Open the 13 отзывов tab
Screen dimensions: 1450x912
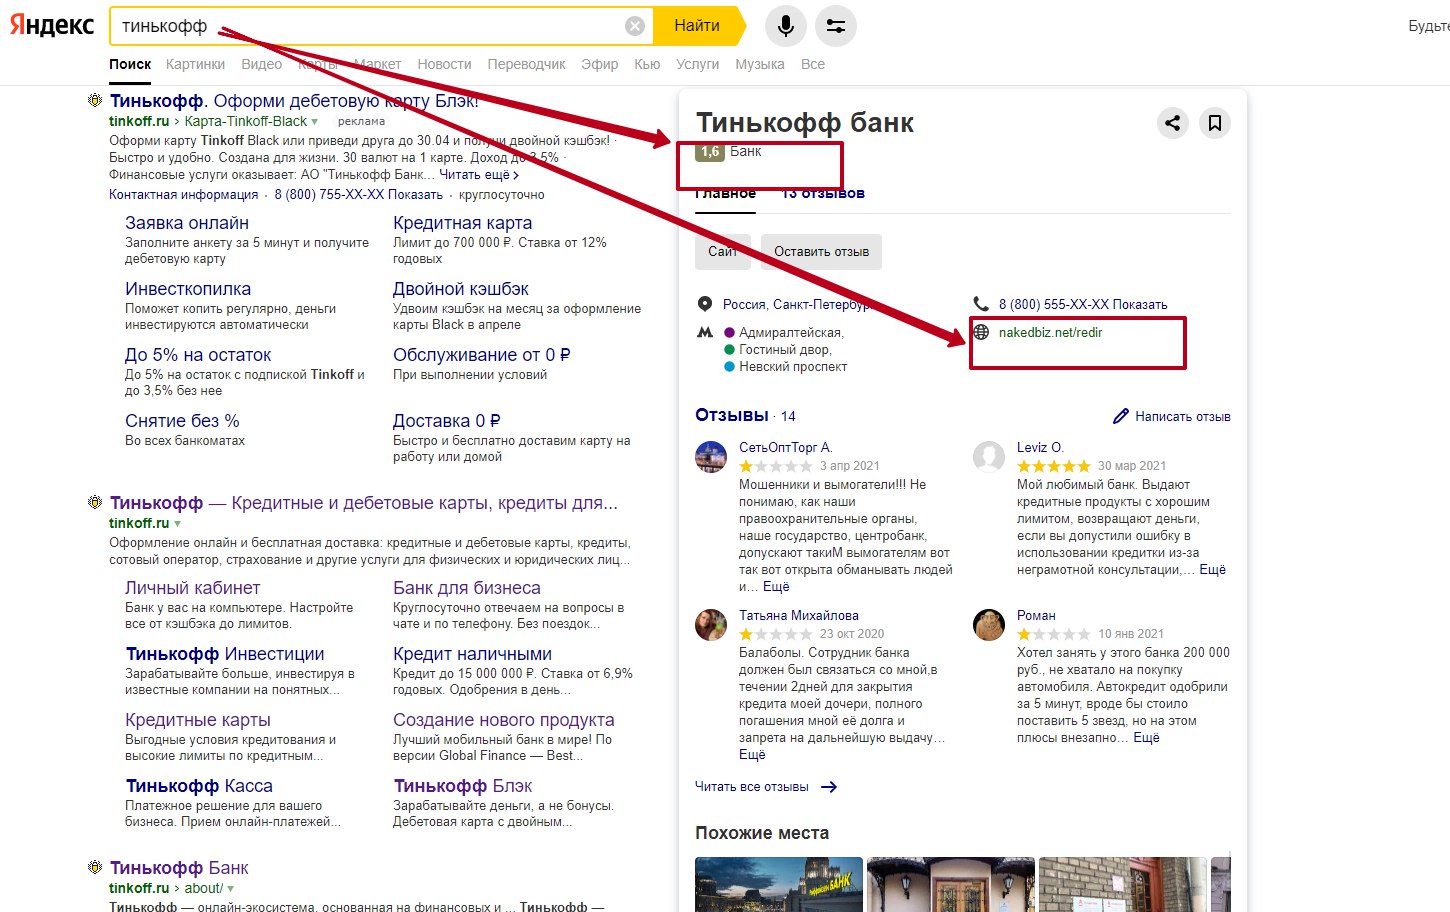coord(823,193)
